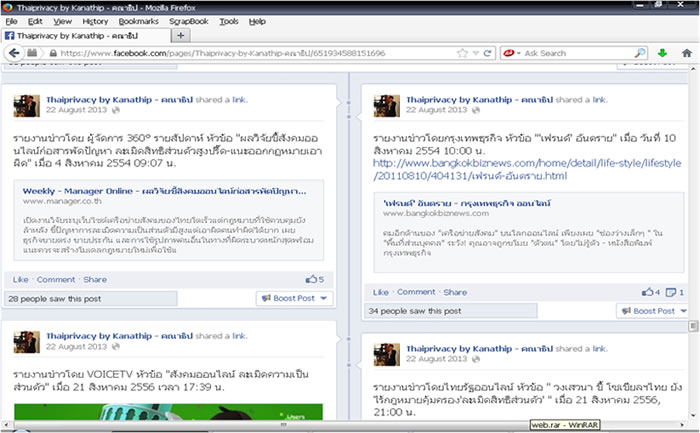Comment on the Manager Online post
The height and width of the screenshot is (433, 700).
(56, 279)
